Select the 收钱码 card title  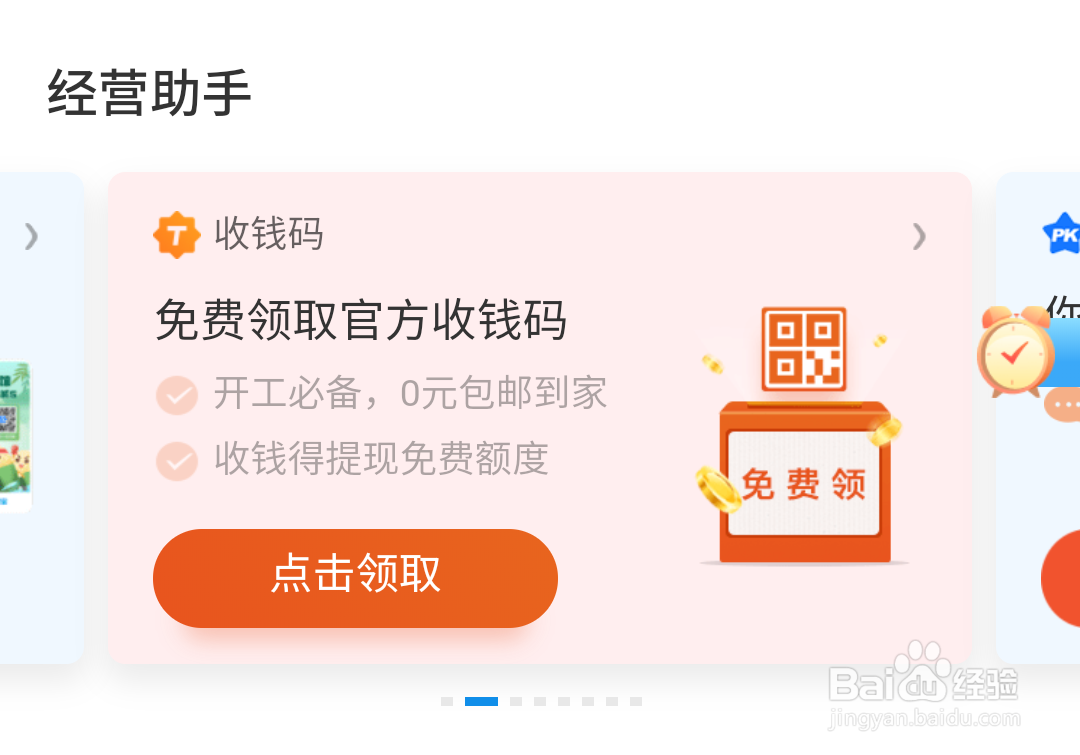point(269,234)
